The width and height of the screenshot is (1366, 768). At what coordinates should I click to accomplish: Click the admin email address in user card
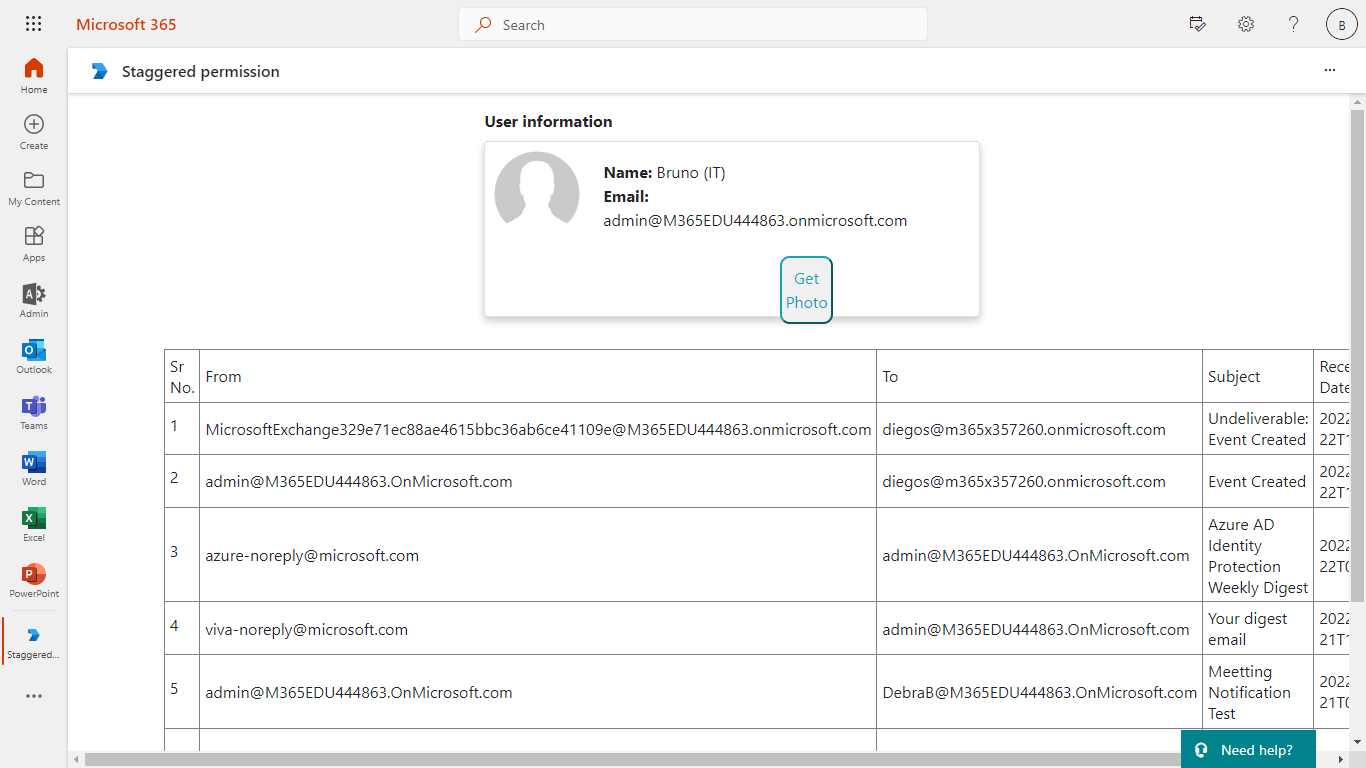click(x=755, y=221)
